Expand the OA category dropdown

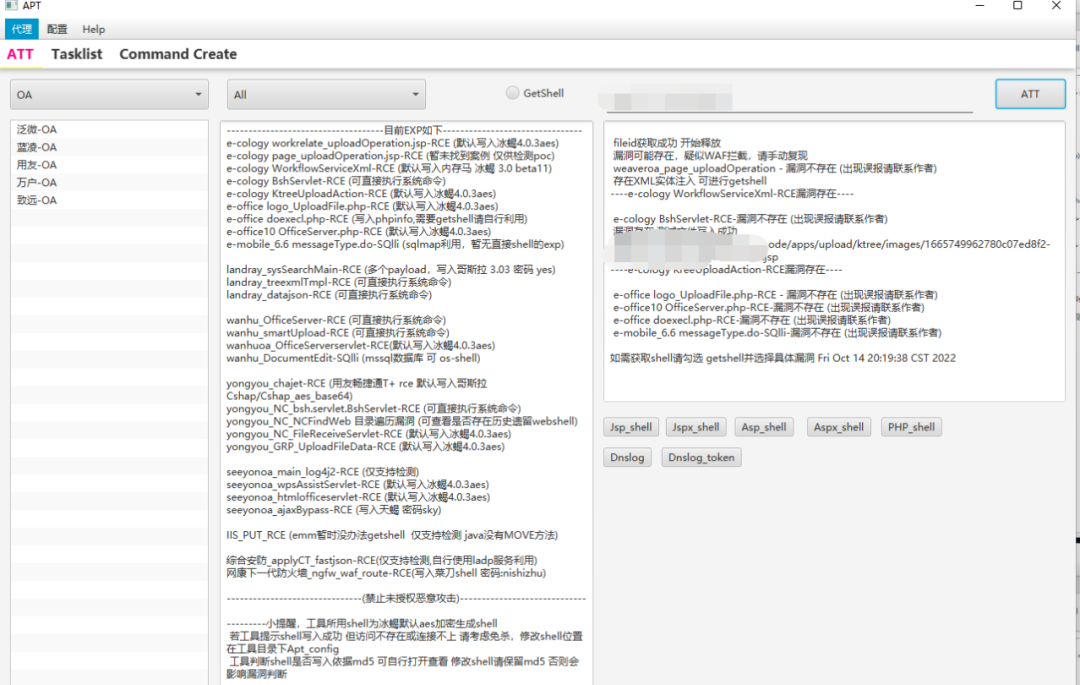[x=110, y=94]
